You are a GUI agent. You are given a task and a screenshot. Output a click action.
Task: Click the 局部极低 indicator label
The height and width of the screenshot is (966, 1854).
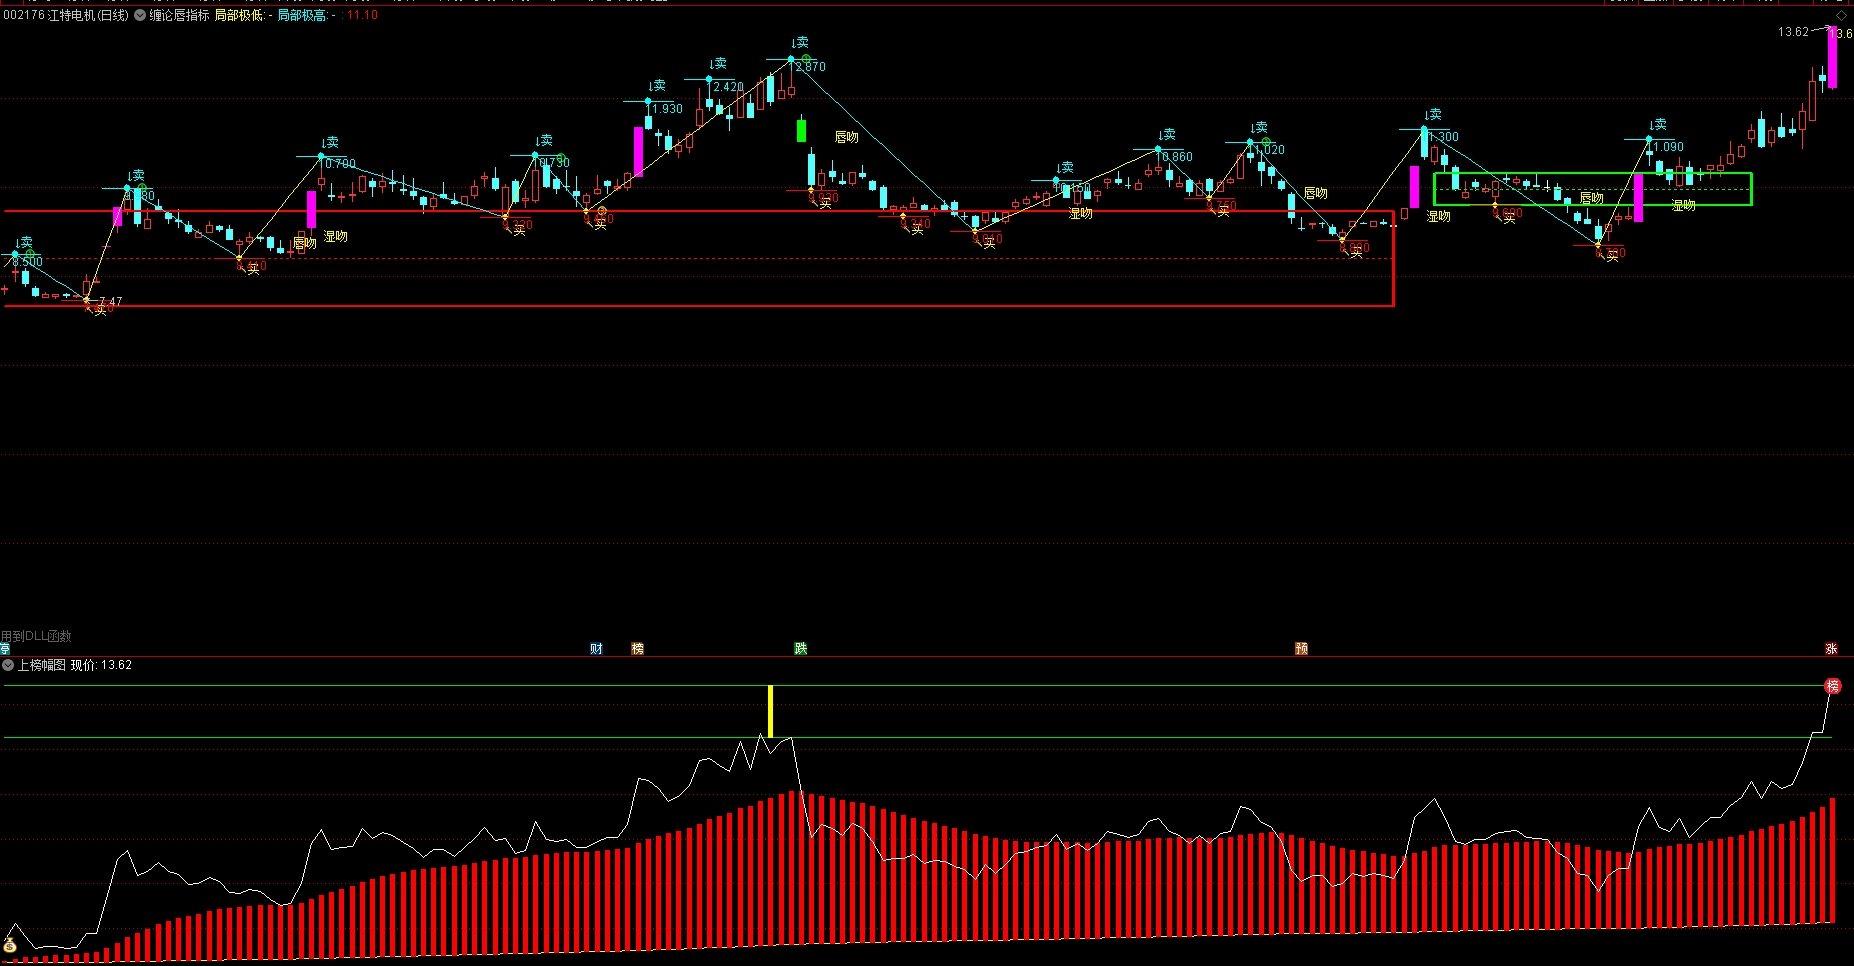tap(239, 16)
